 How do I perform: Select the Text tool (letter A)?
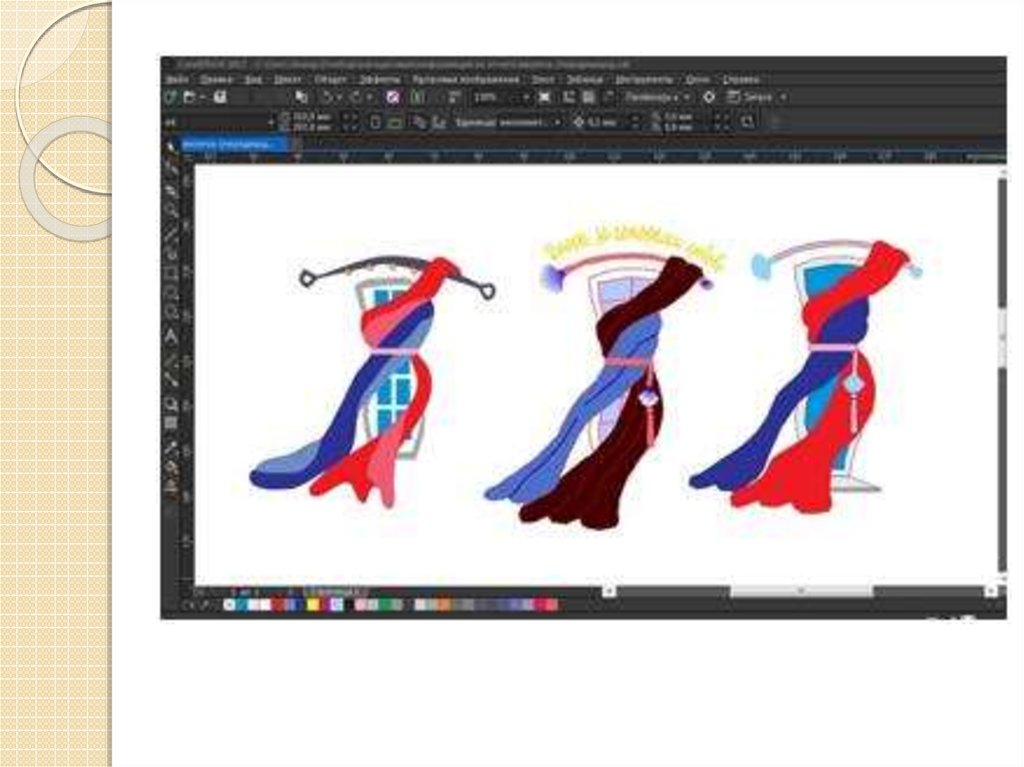[x=172, y=335]
